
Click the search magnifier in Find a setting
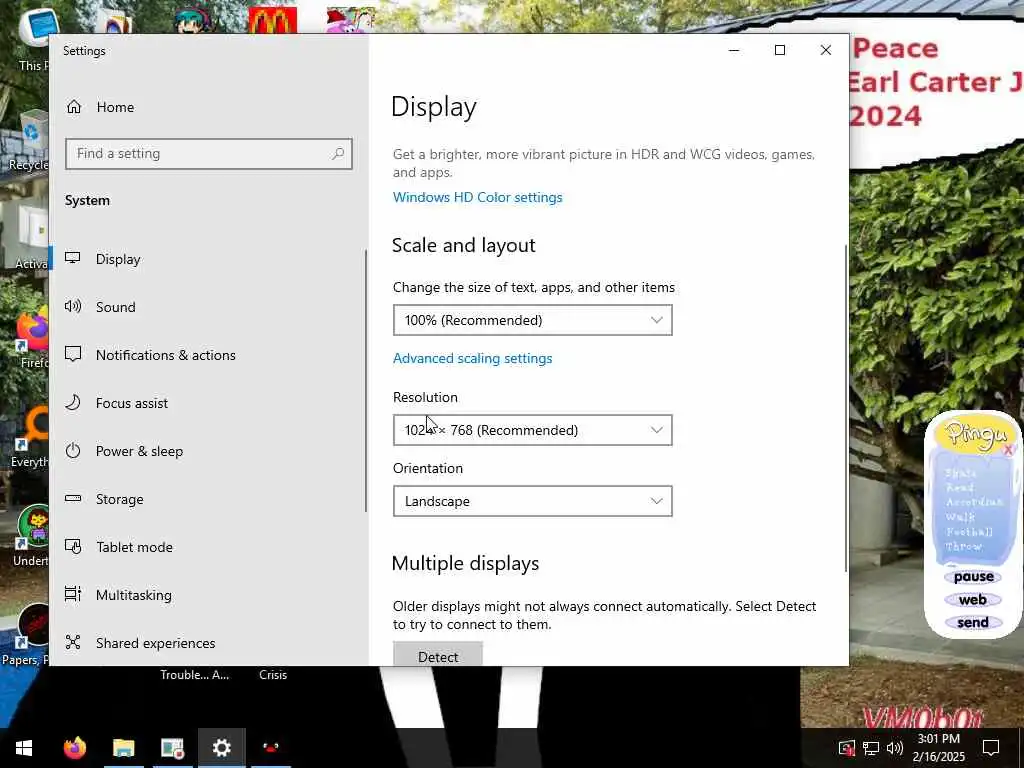(x=338, y=153)
